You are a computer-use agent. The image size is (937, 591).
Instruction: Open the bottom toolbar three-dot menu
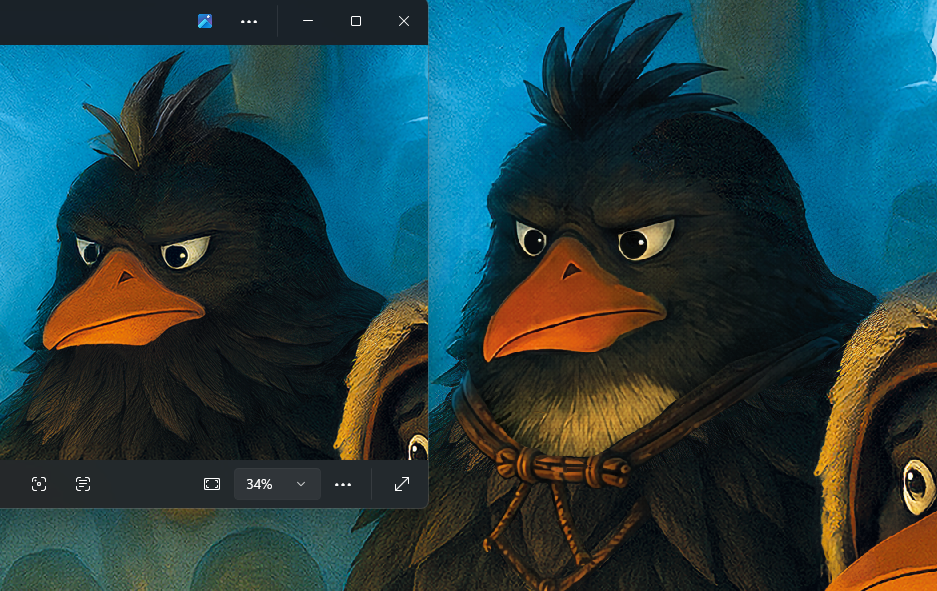click(343, 485)
